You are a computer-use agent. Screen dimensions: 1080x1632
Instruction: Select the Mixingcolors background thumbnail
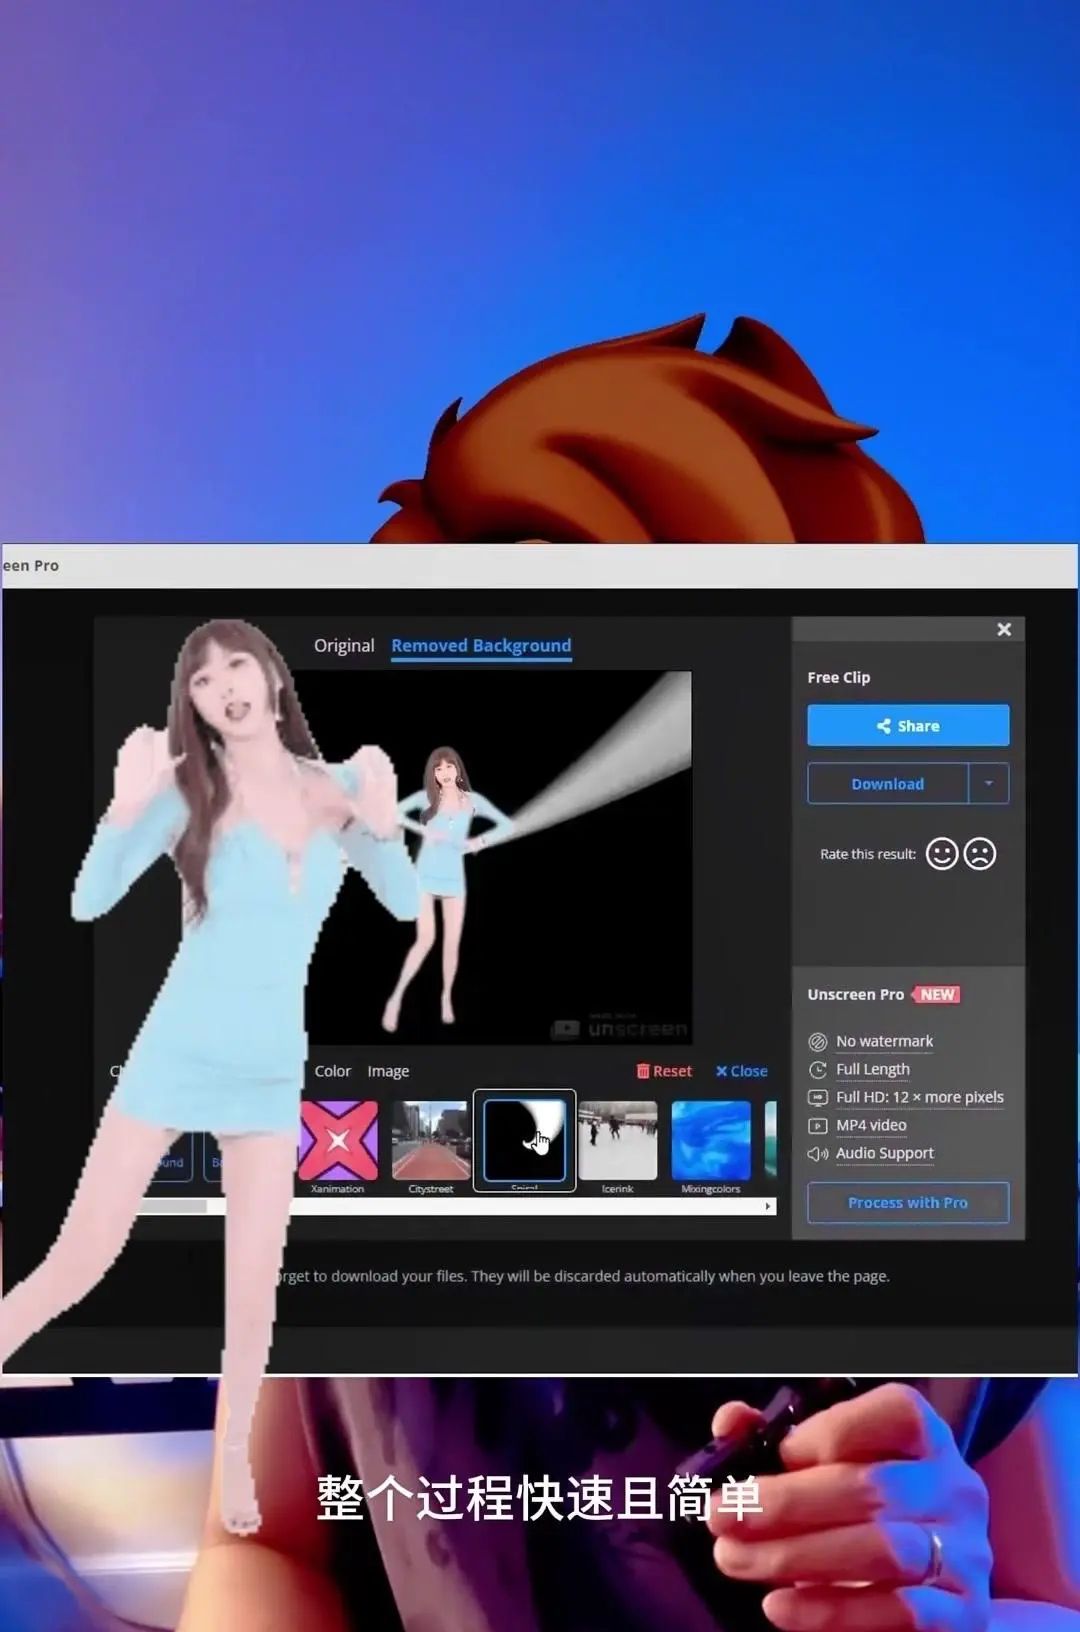711,1141
